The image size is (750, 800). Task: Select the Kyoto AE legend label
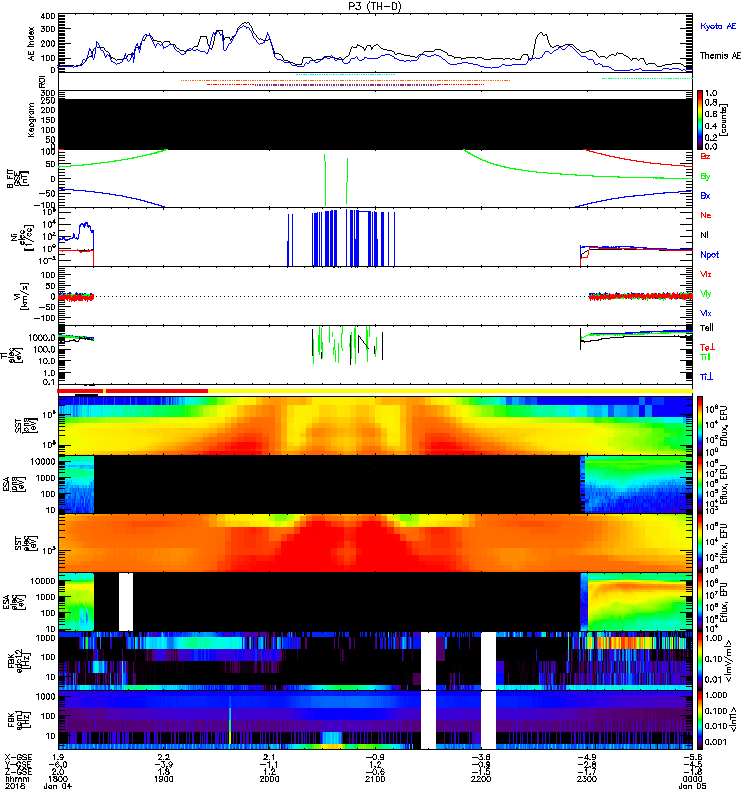point(718,26)
